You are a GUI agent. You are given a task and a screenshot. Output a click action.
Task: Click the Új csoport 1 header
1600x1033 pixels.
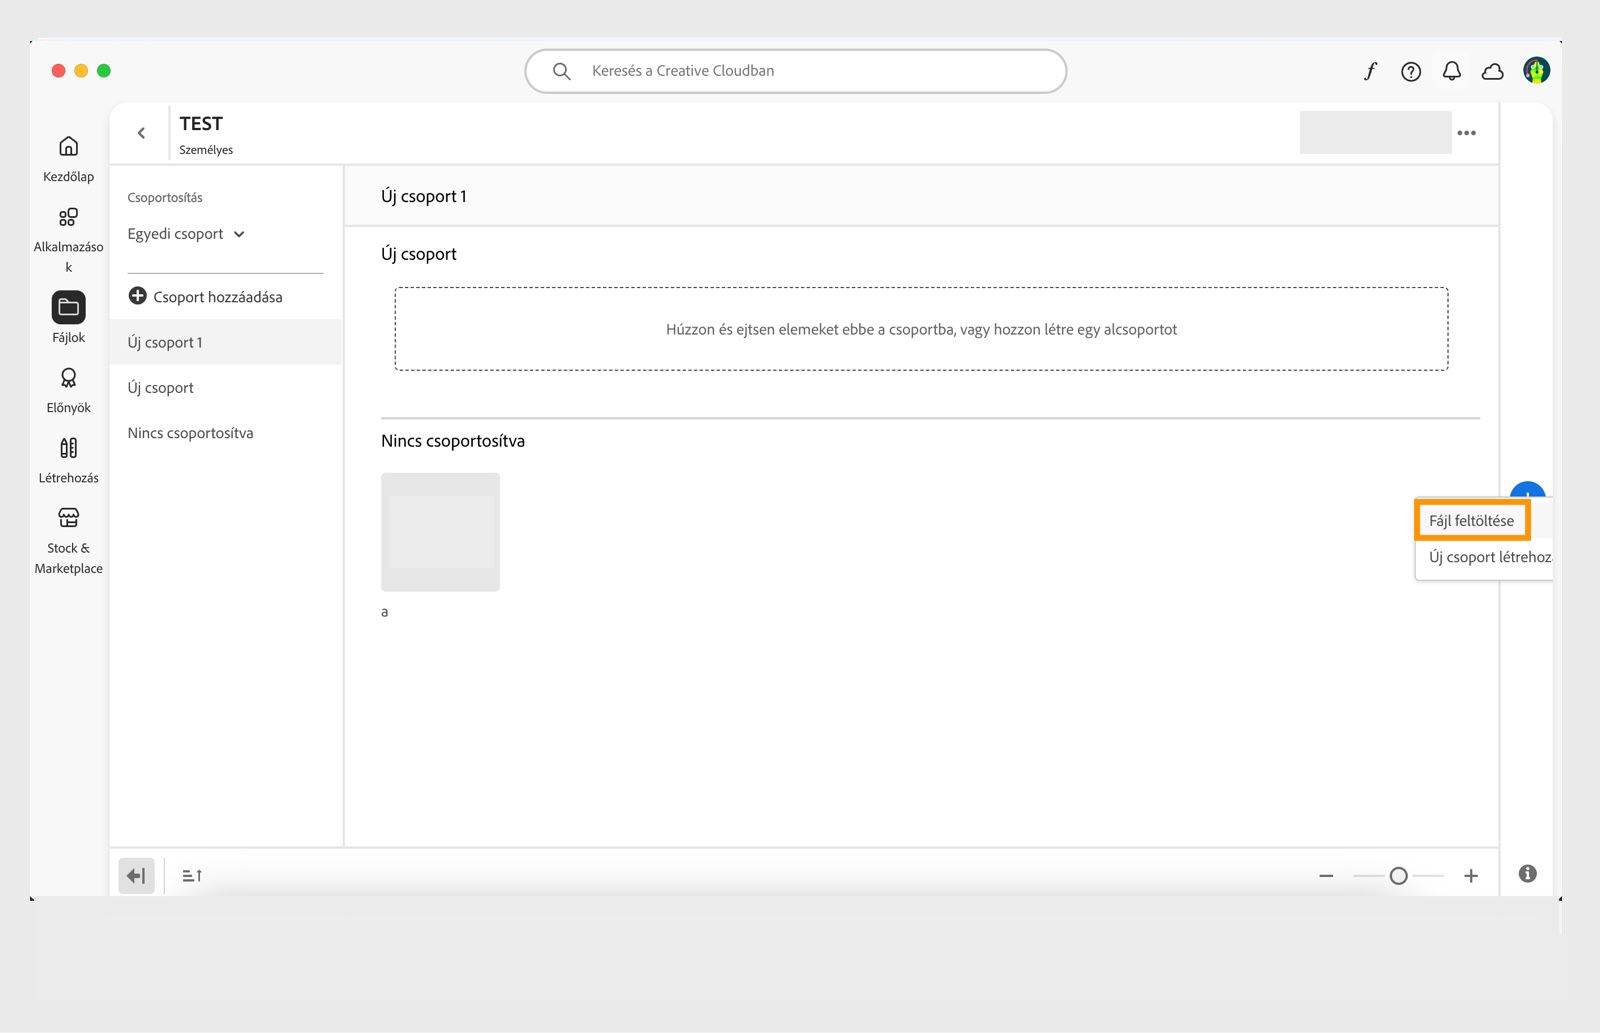(424, 197)
